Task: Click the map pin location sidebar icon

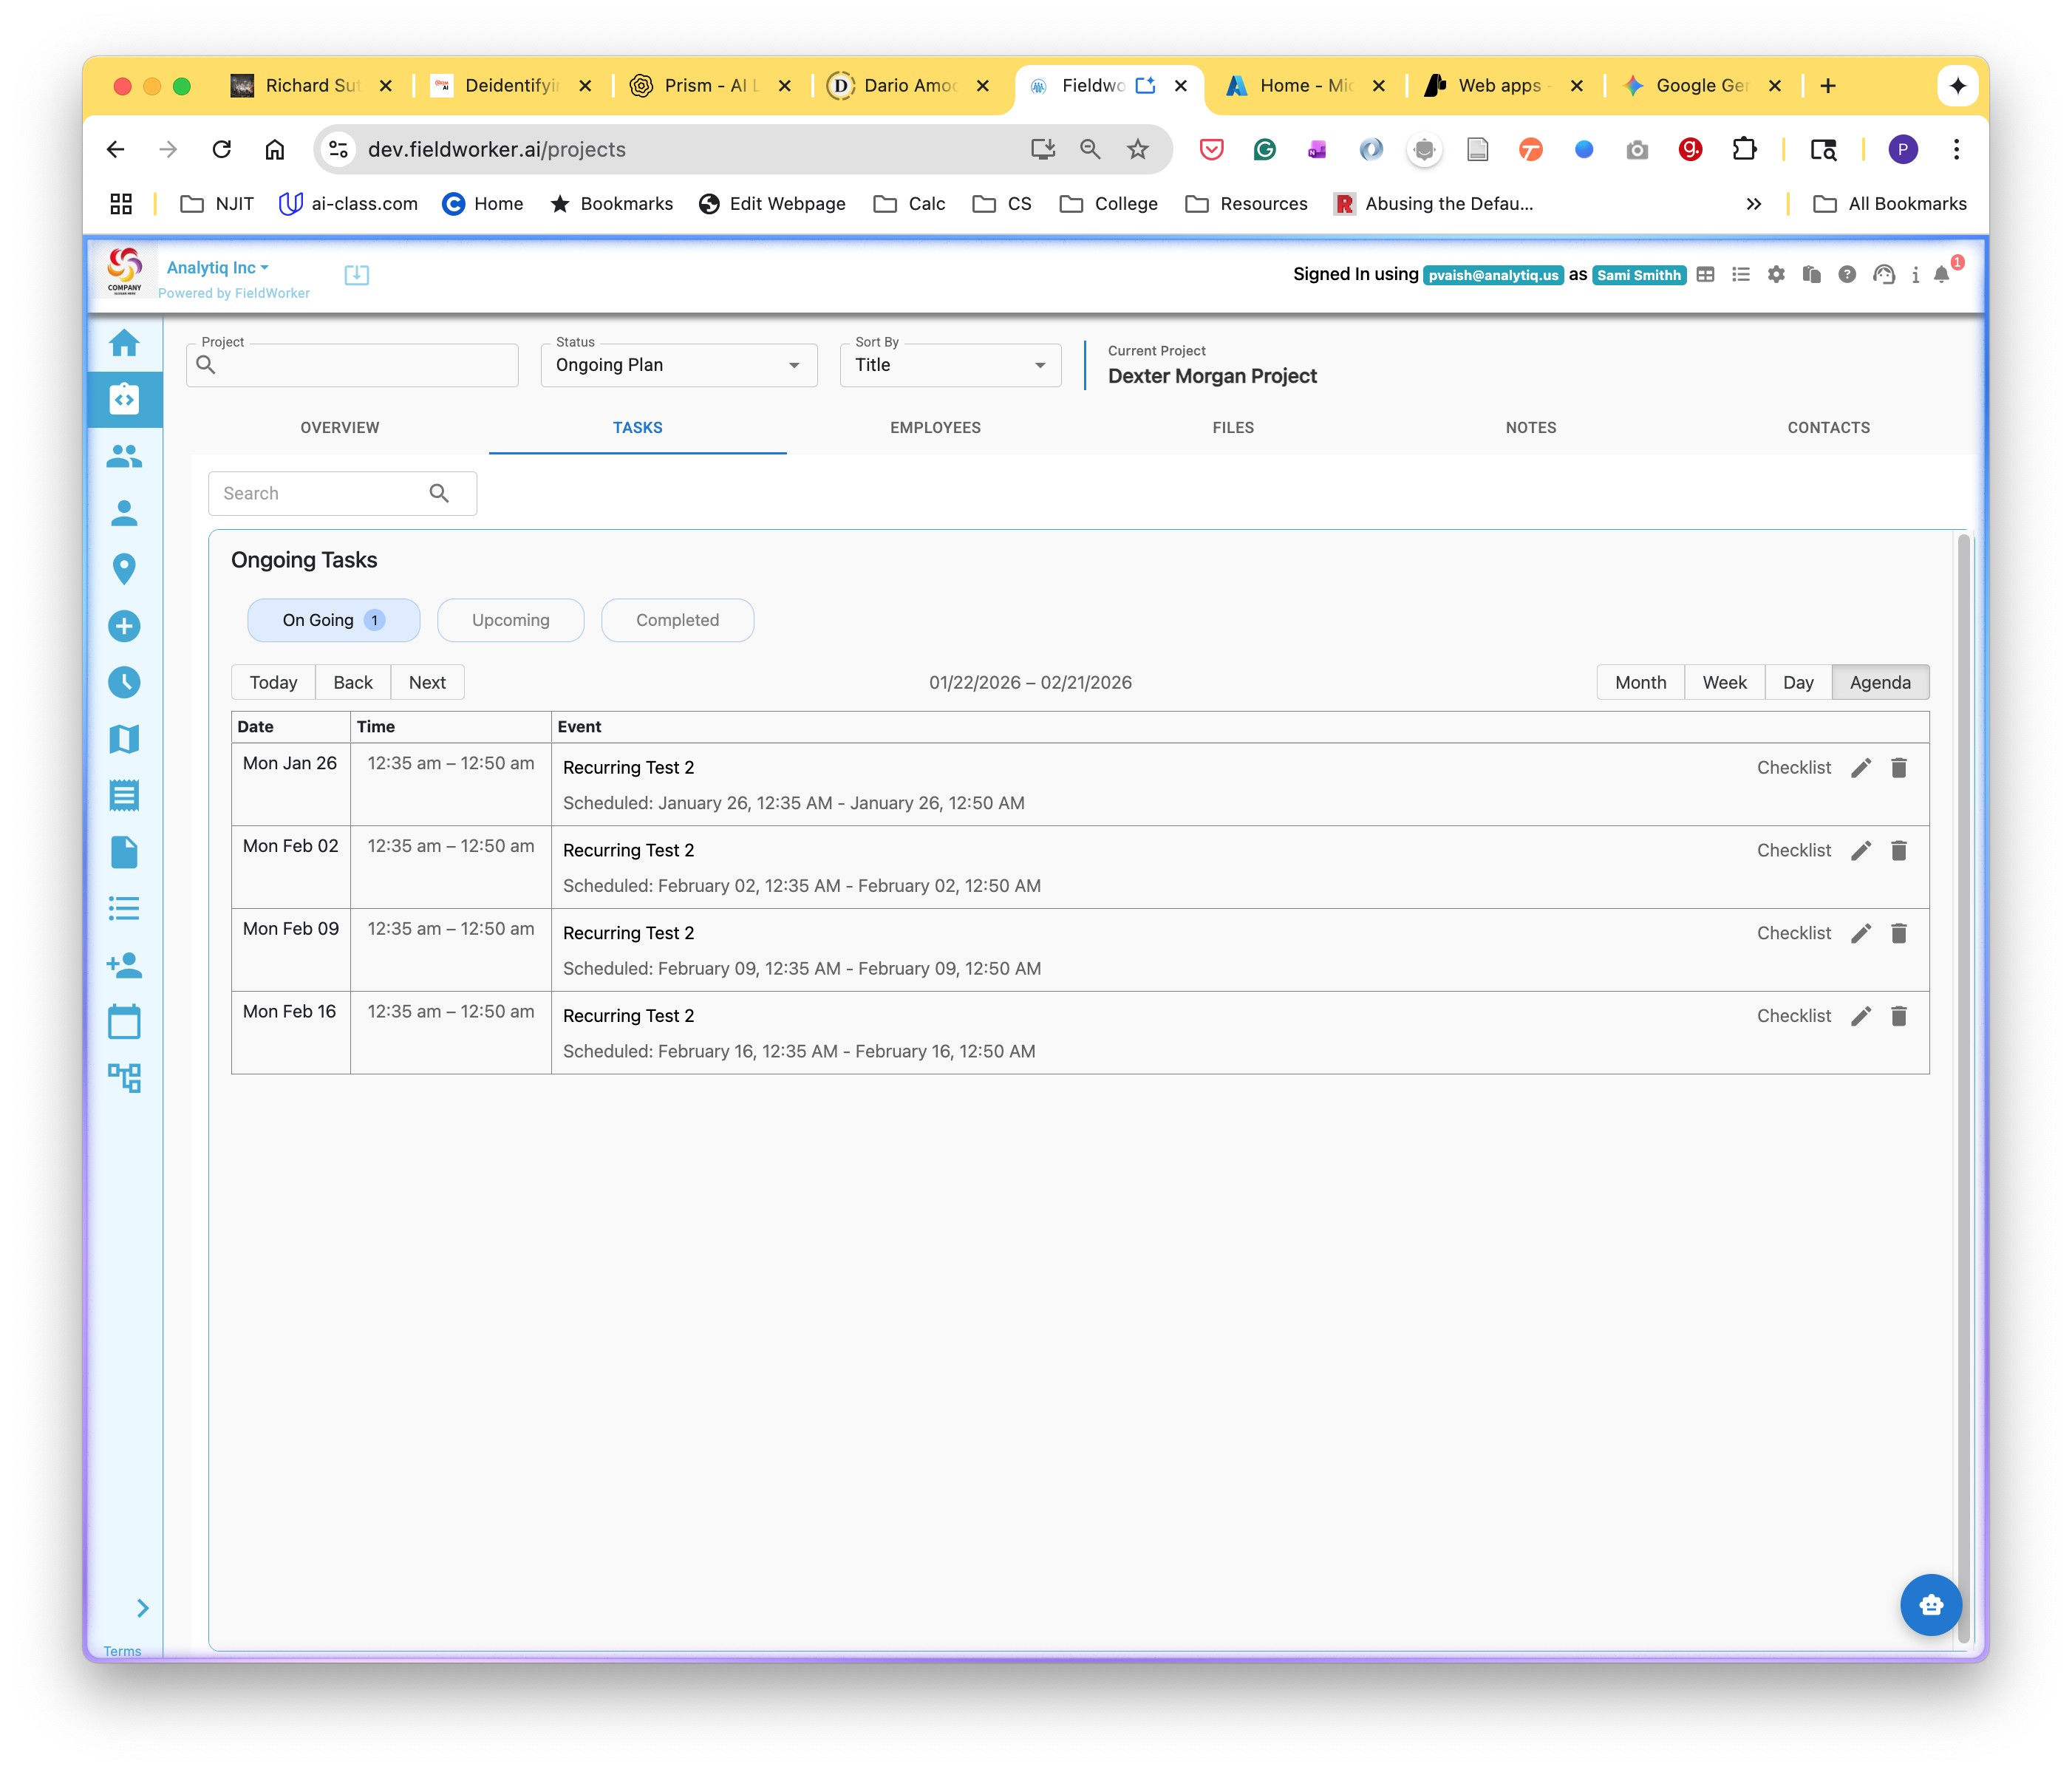Action: [124, 569]
